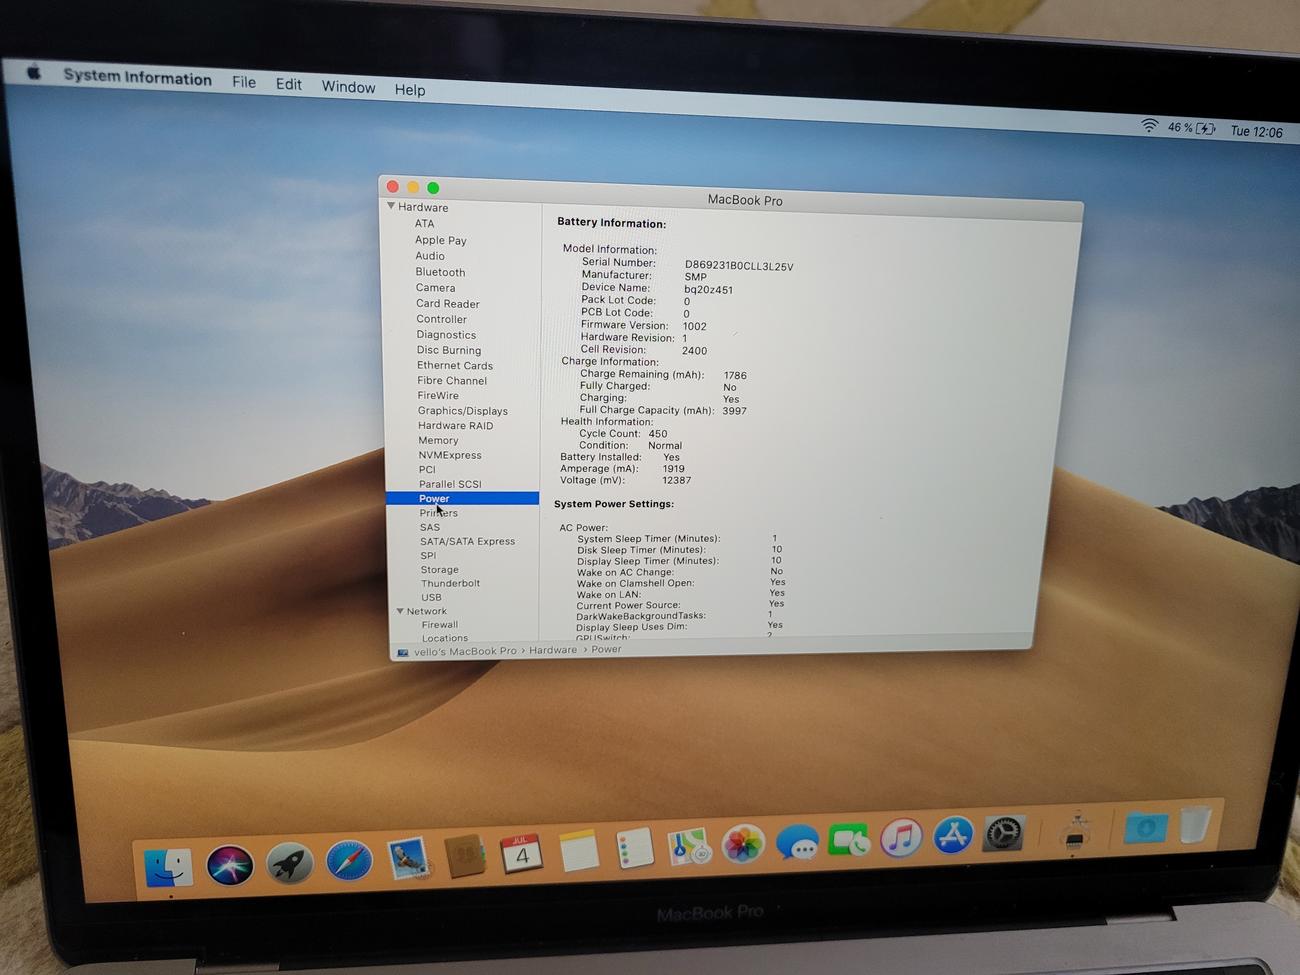Click the Apple menu logo

(33, 73)
